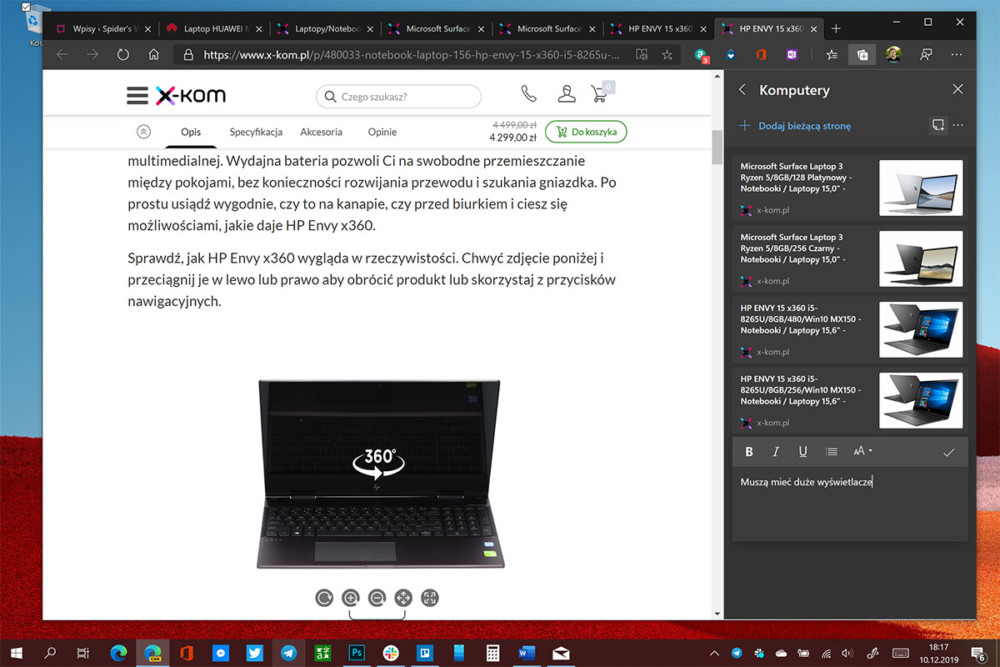This screenshot has height=667, width=1000.
Task: Click the Office extension icon
Action: tap(761, 55)
